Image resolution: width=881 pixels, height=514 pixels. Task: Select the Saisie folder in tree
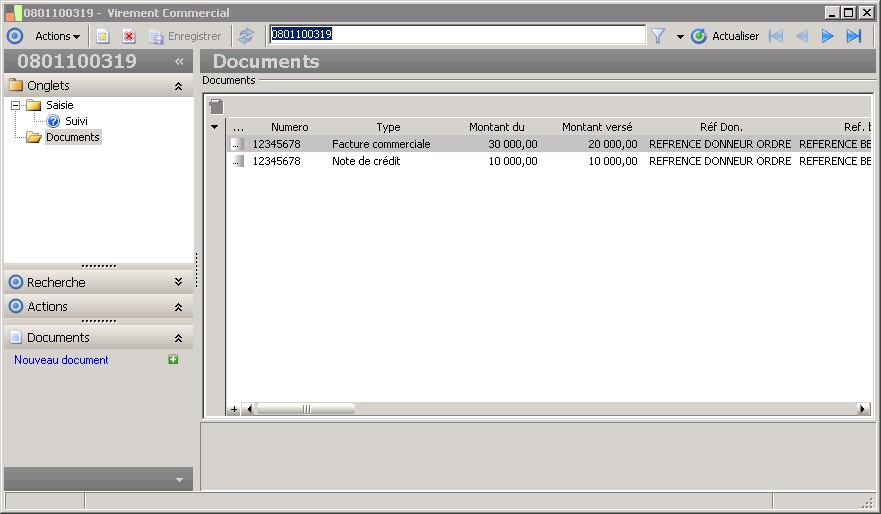click(60, 105)
